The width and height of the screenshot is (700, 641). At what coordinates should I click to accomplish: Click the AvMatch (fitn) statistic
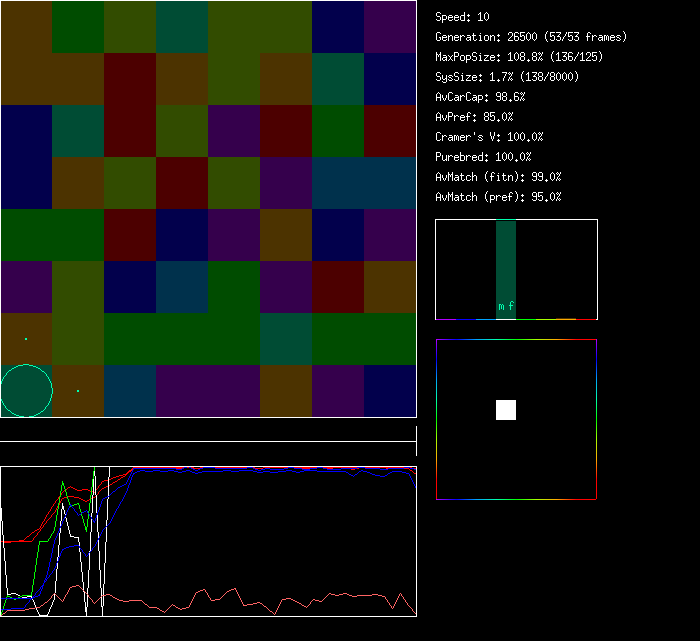pyautogui.click(x=498, y=177)
